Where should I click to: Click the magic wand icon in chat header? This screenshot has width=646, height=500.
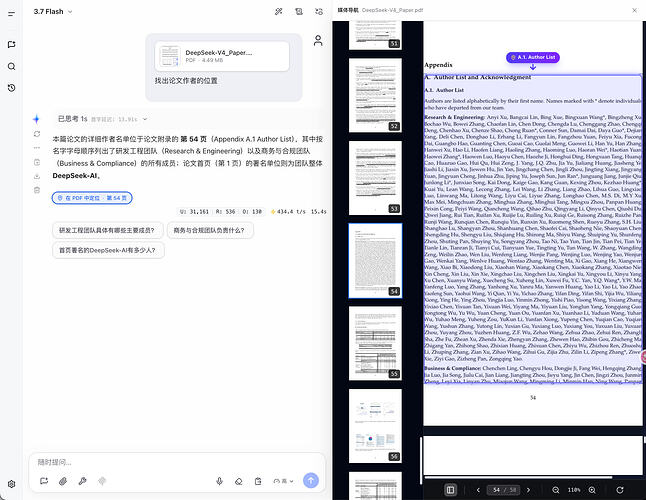pyautogui.click(x=279, y=12)
